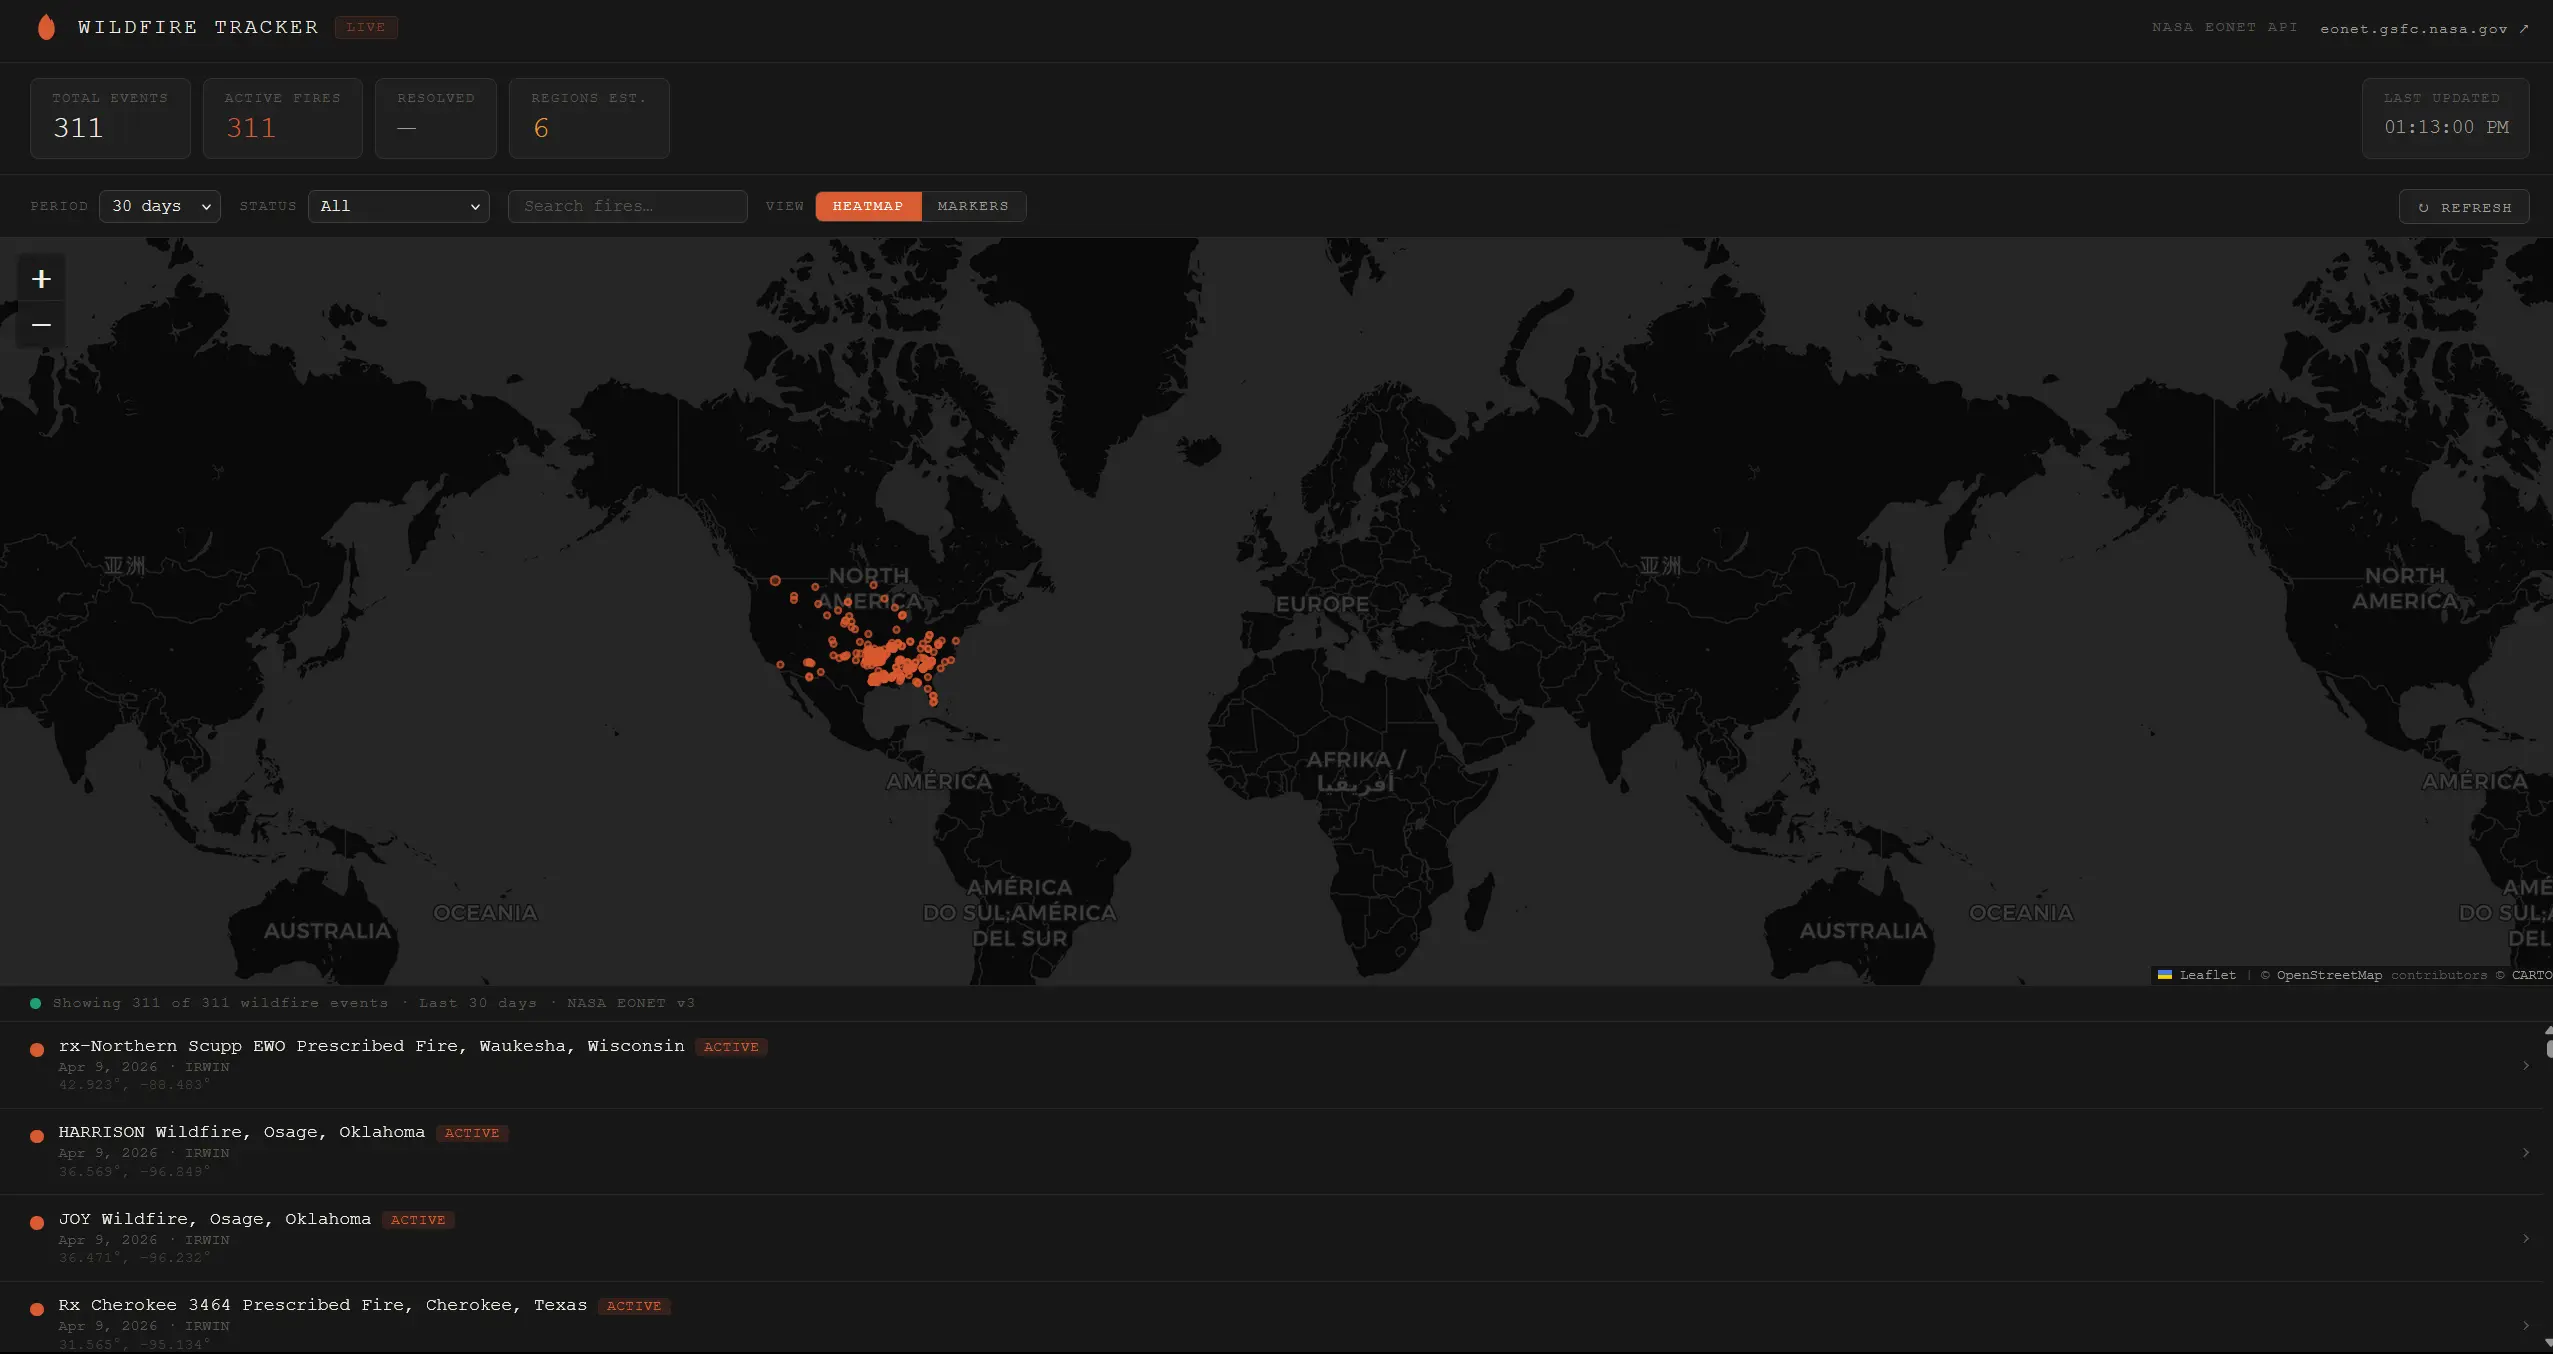The image size is (2553, 1354).
Task: Click the Refresh button
Action: click(2464, 207)
